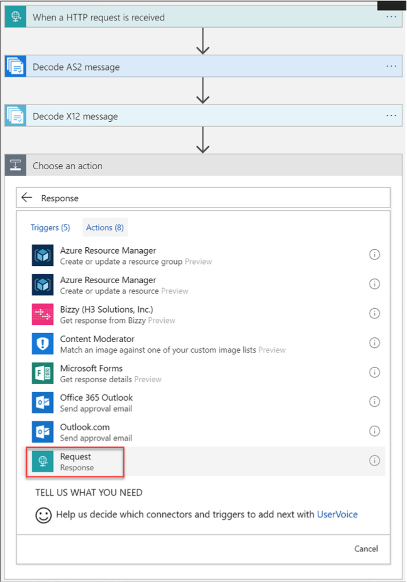407x582 pixels.
Task: Show info for Outlook.com action
Action: tap(374, 431)
